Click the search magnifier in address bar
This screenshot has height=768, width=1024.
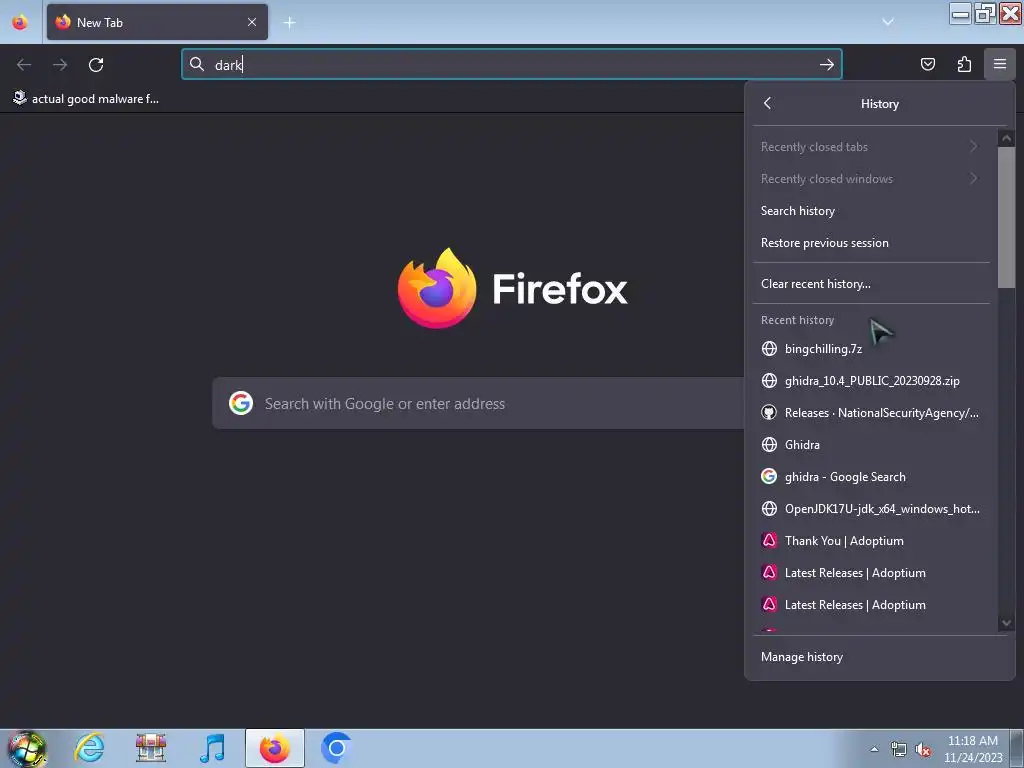pos(197,64)
